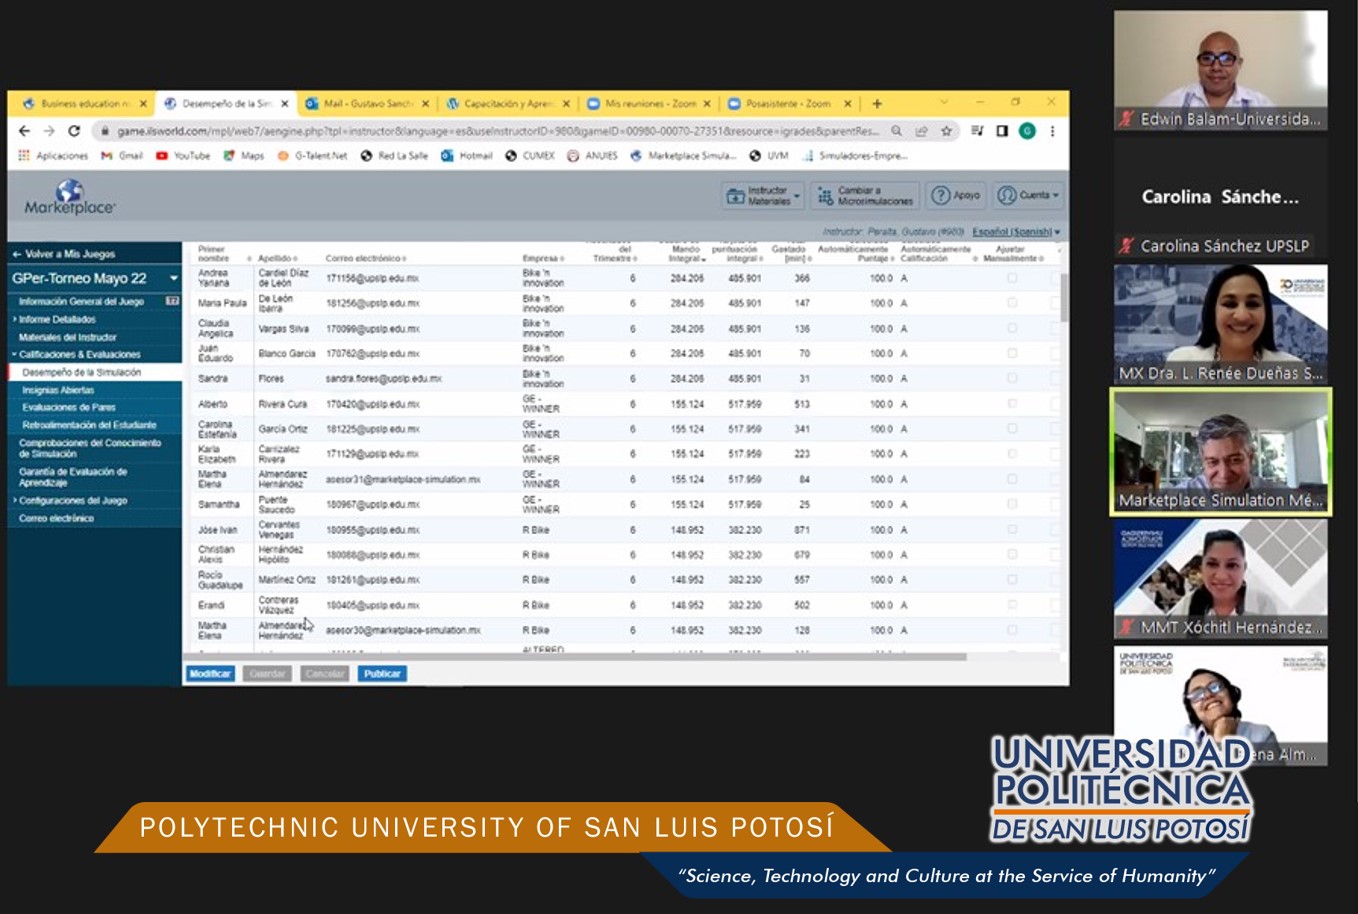Open the Maps bookmark
Viewport: 1358px width, 914px height.
tap(244, 156)
